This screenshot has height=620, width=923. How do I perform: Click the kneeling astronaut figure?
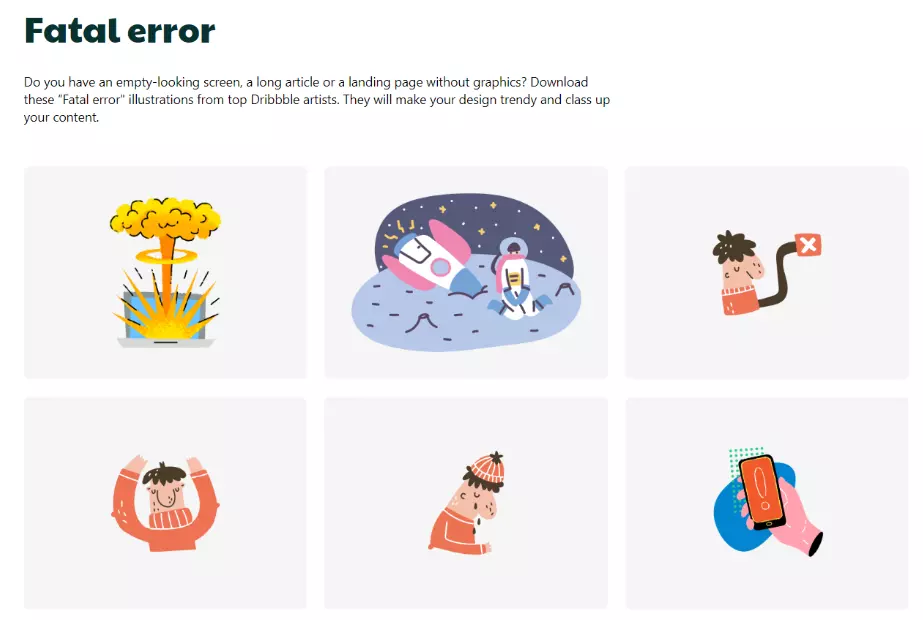(x=514, y=278)
